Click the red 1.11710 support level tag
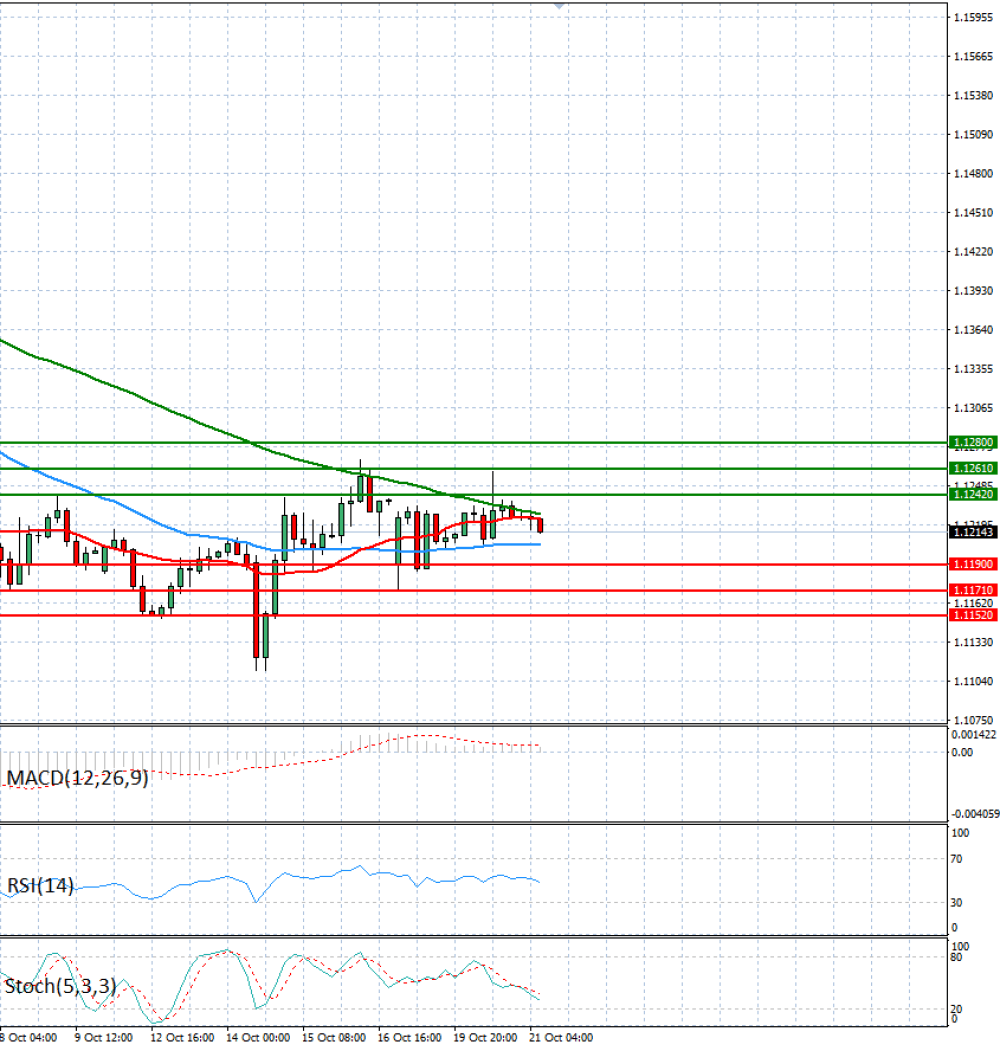 click(973, 590)
